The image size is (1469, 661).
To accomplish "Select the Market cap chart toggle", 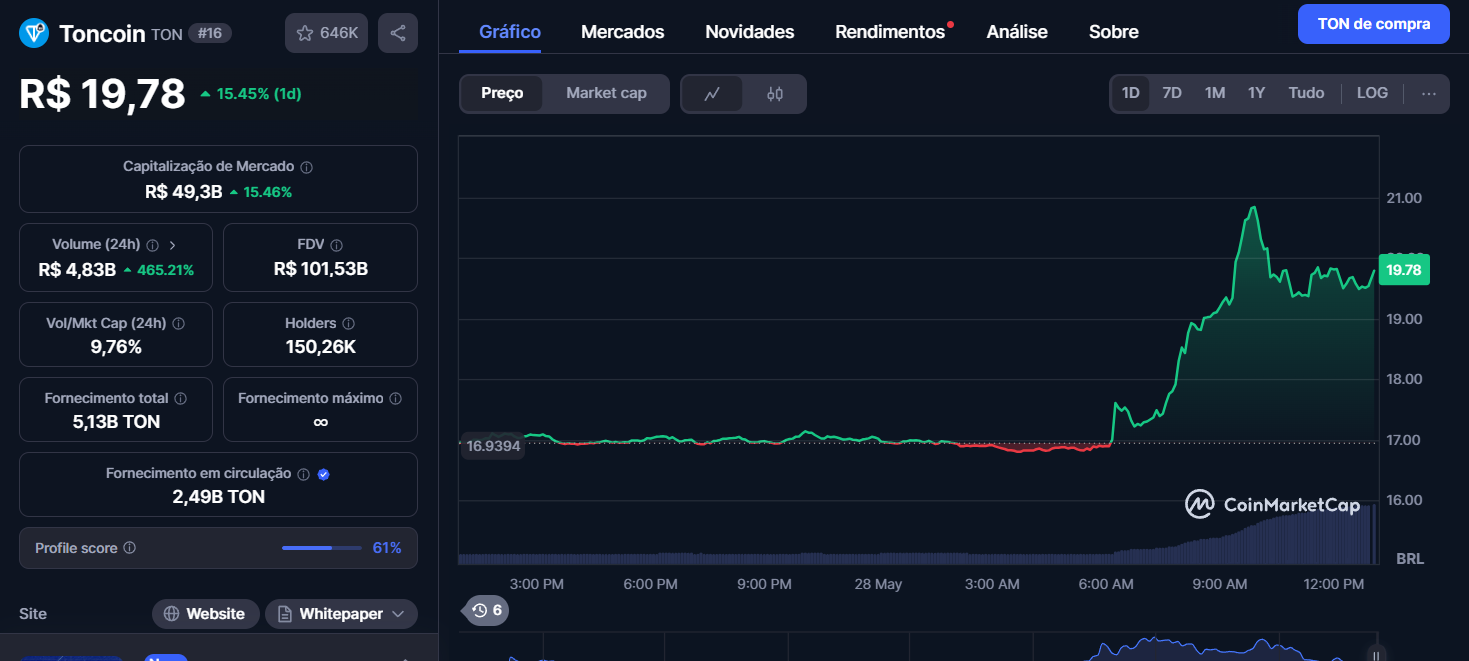I will 606,93.
